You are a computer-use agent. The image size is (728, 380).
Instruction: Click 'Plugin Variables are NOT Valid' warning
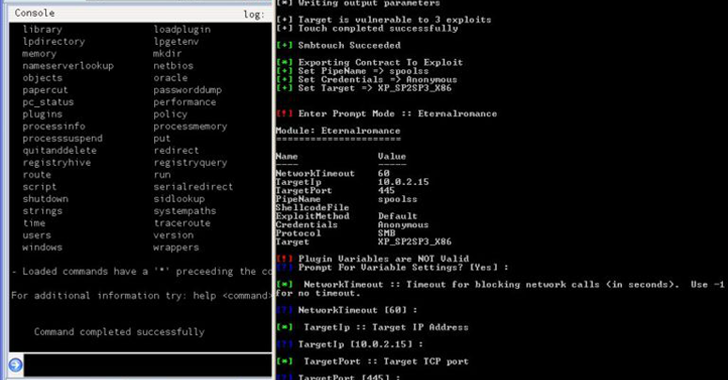click(x=372, y=258)
